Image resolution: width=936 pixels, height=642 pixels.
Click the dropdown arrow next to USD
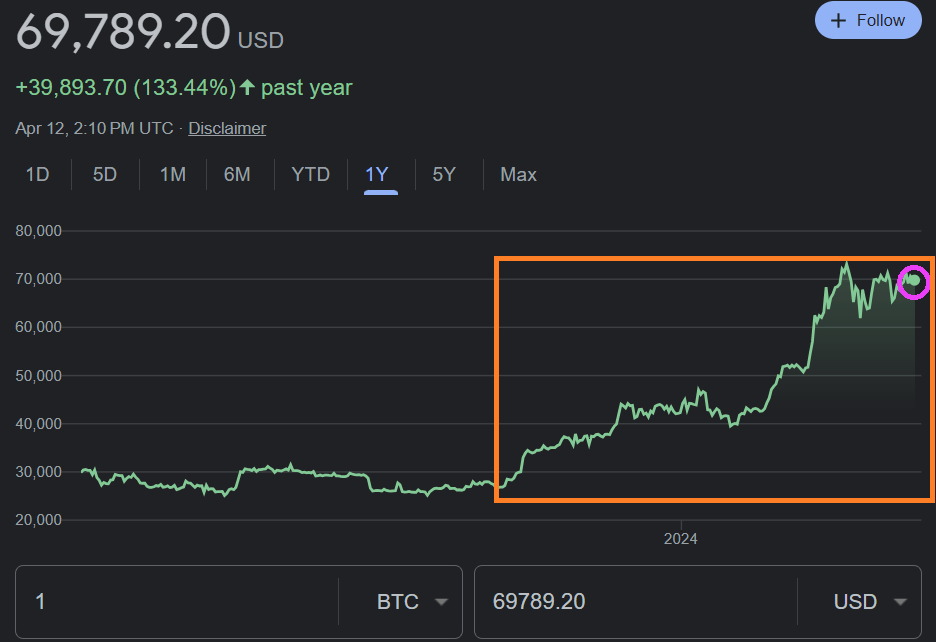pos(900,602)
